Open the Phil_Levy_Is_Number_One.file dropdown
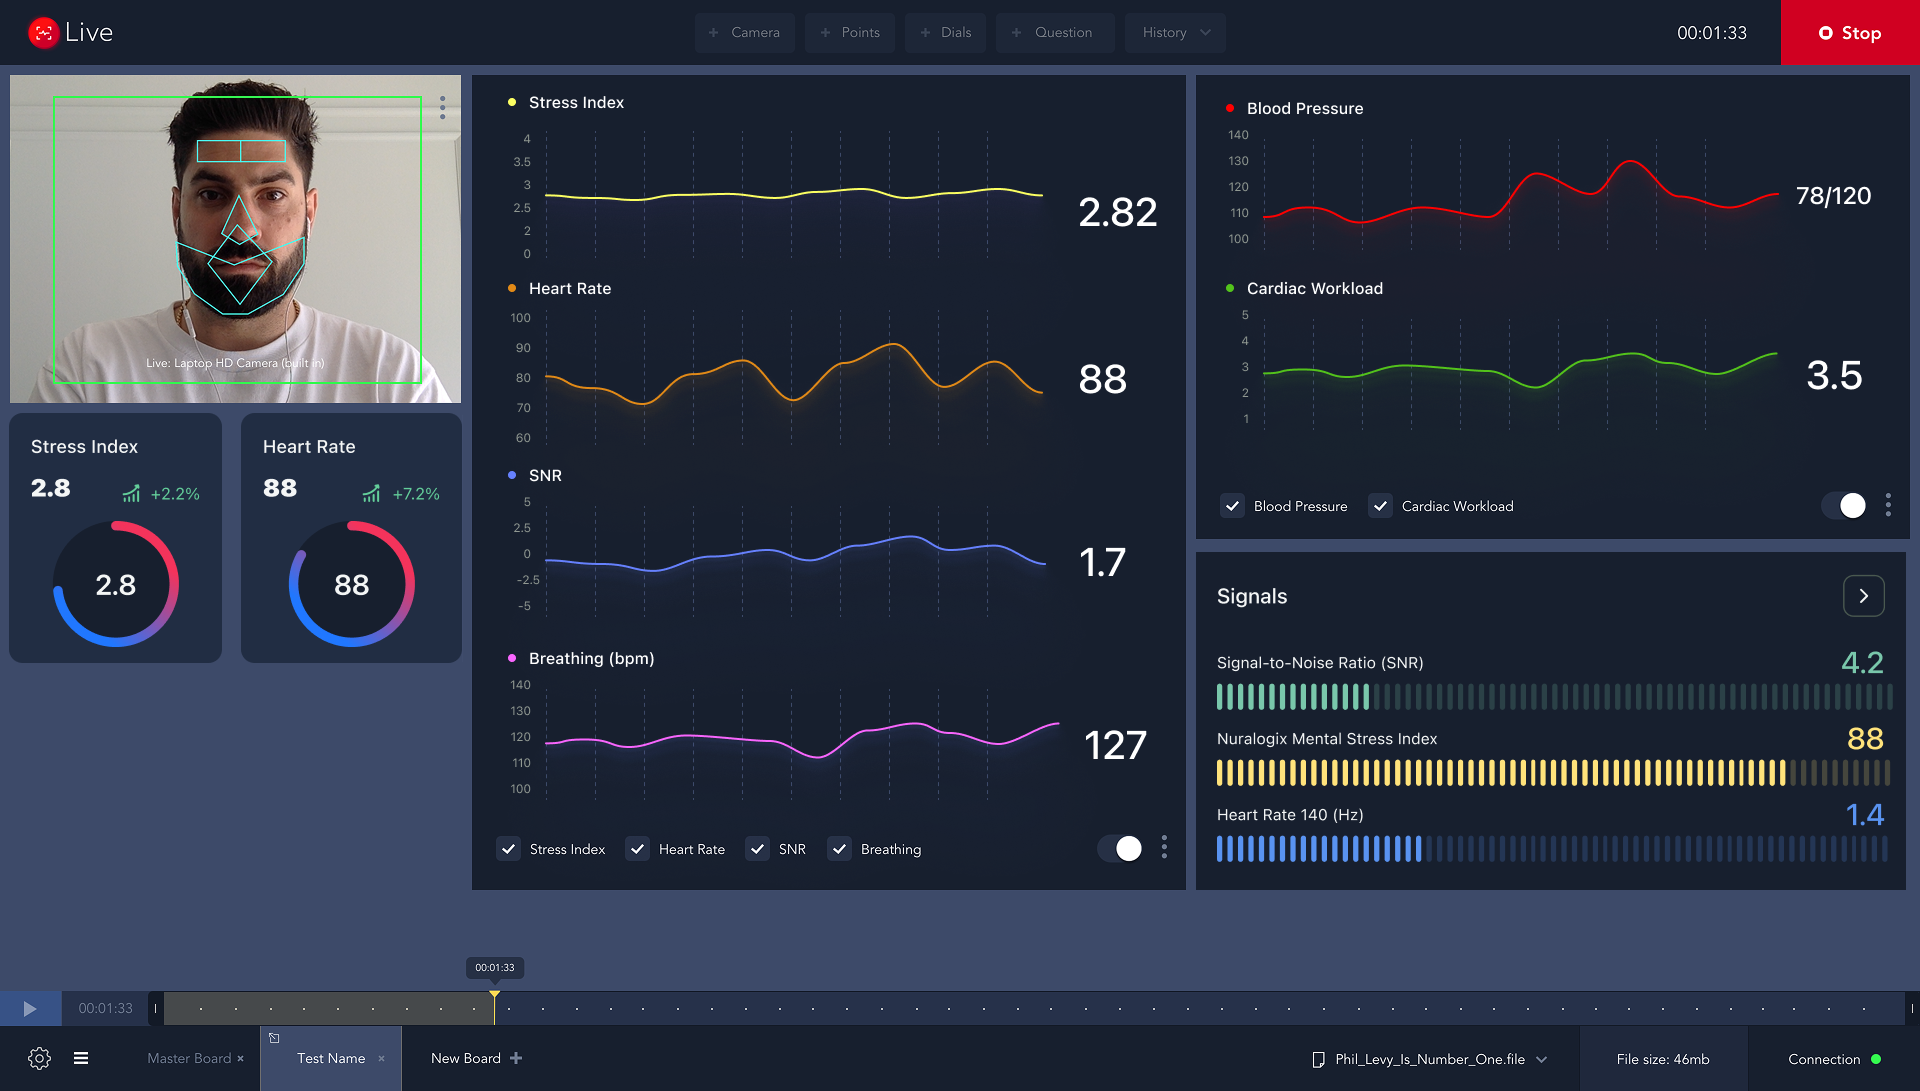Image resolution: width=1920 pixels, height=1091 pixels. (1541, 1059)
